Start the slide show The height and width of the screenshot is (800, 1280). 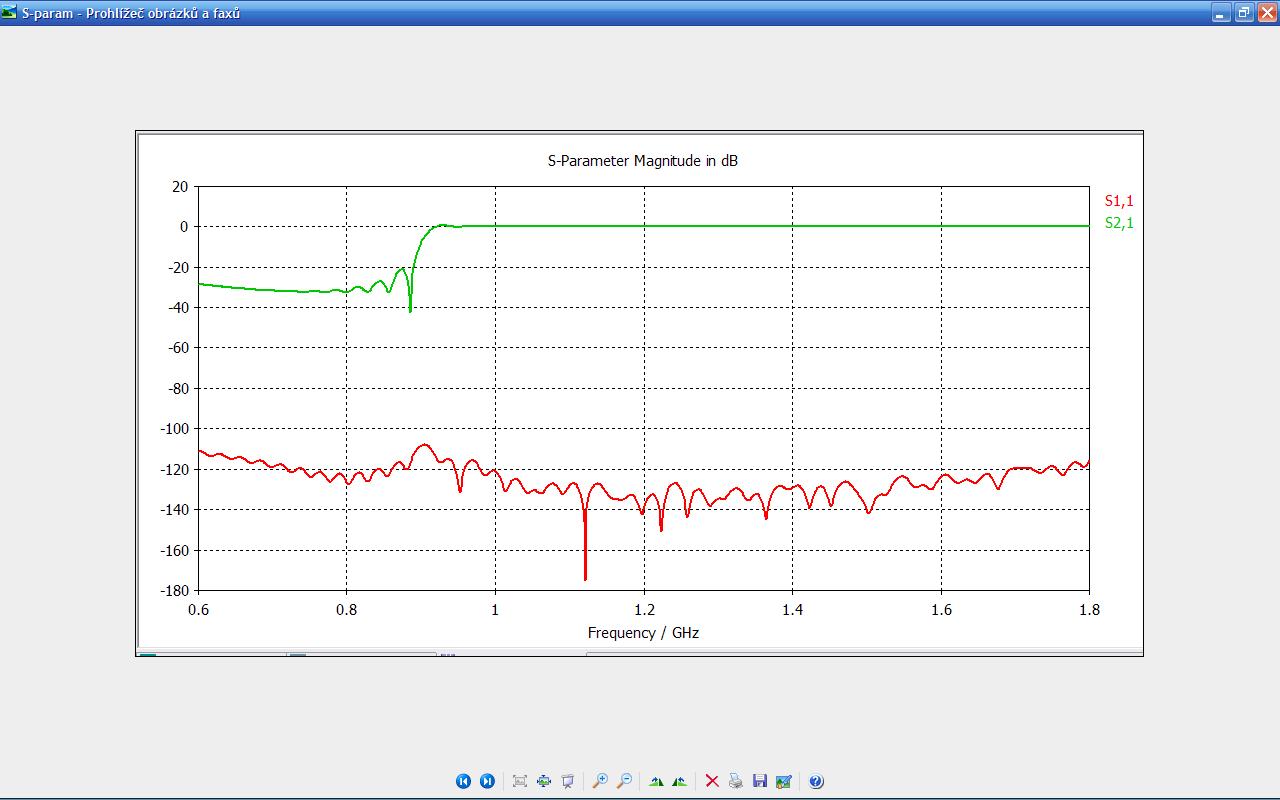(x=568, y=781)
